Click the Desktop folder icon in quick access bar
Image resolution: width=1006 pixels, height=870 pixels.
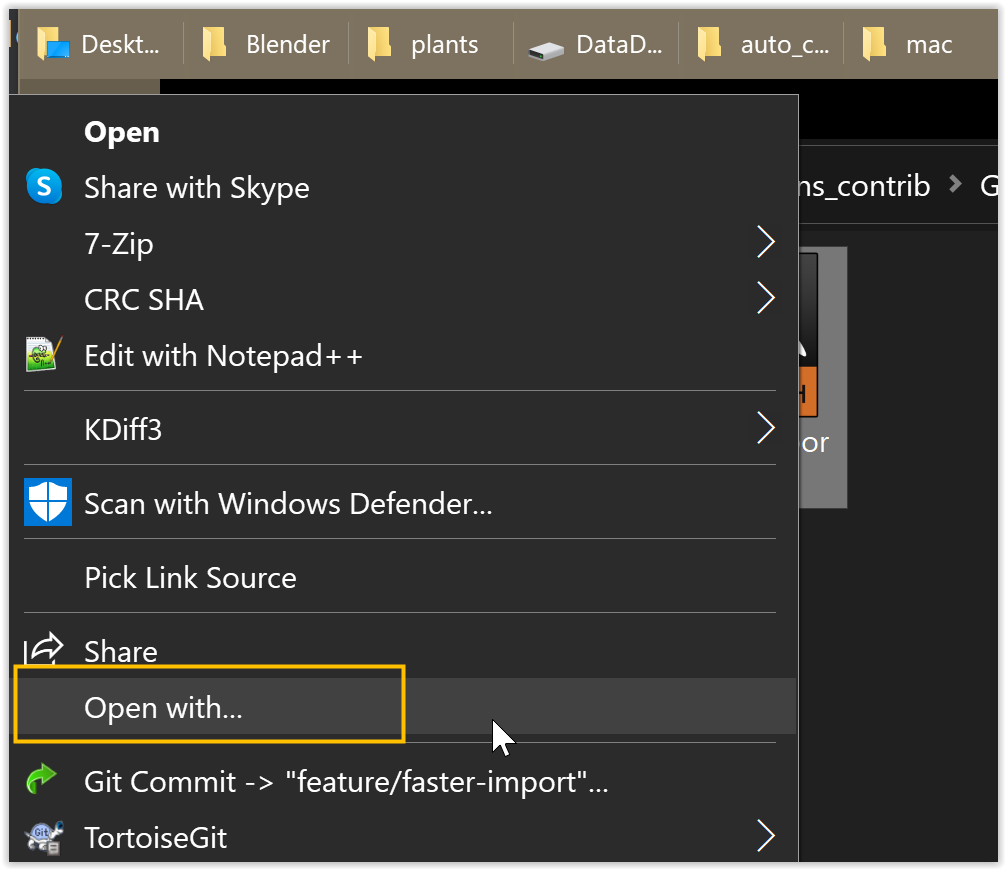(x=53, y=44)
